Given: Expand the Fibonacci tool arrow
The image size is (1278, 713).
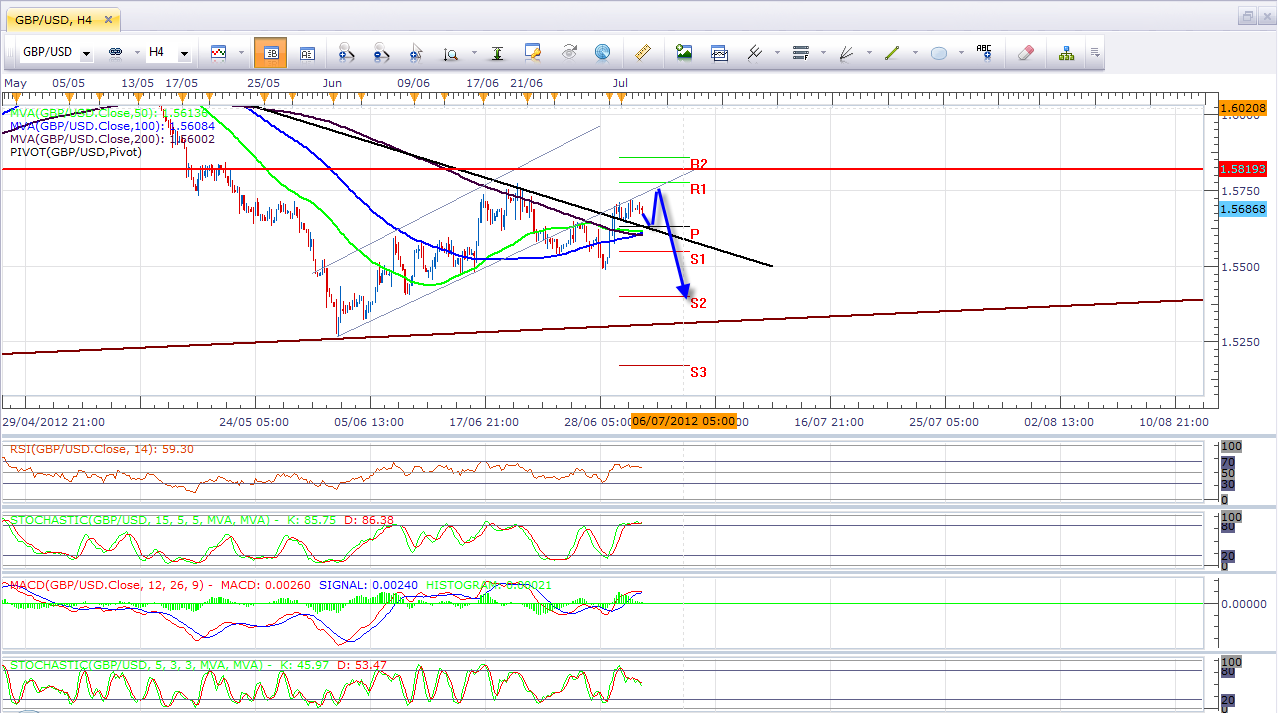Looking at the screenshot, I should pyautogui.click(x=821, y=53).
